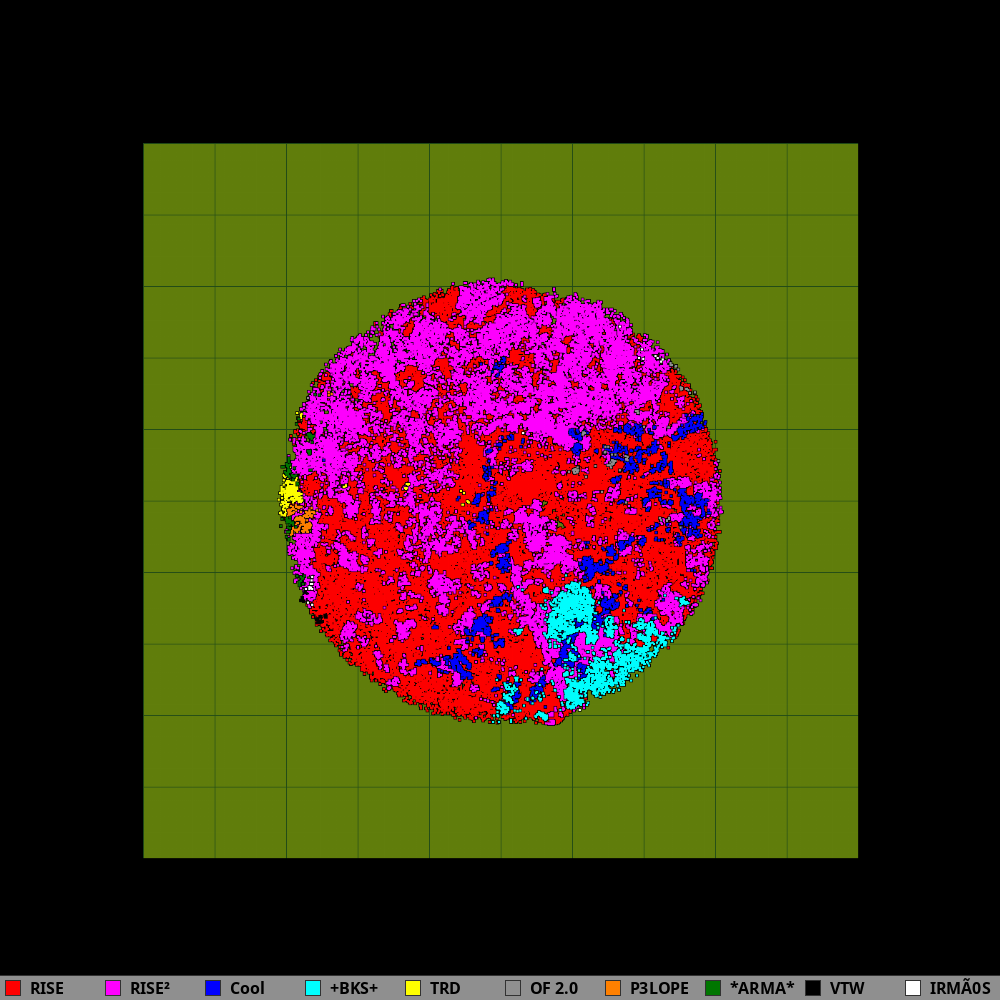1000x1000 pixels.
Task: Click the magenta RISE² legend swatch
Action: [113, 988]
